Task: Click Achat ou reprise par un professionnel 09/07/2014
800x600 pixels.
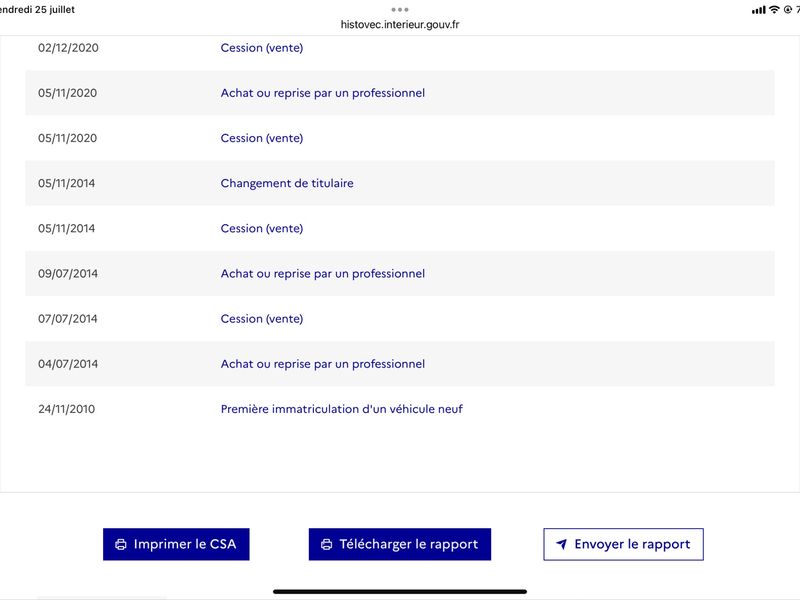Action: [322, 273]
